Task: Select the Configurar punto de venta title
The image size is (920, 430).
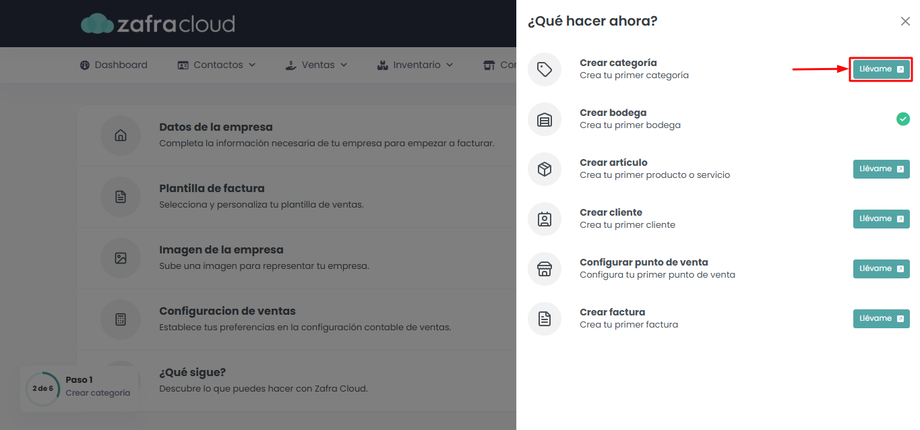Action: point(644,262)
